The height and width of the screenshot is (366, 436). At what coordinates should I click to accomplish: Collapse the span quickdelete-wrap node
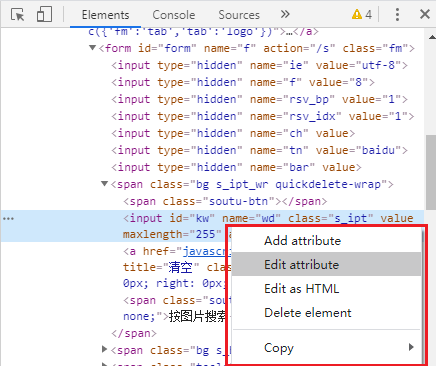(105, 184)
